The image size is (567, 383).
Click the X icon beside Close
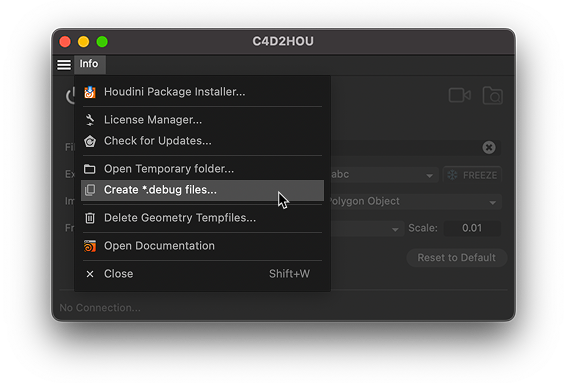click(90, 274)
